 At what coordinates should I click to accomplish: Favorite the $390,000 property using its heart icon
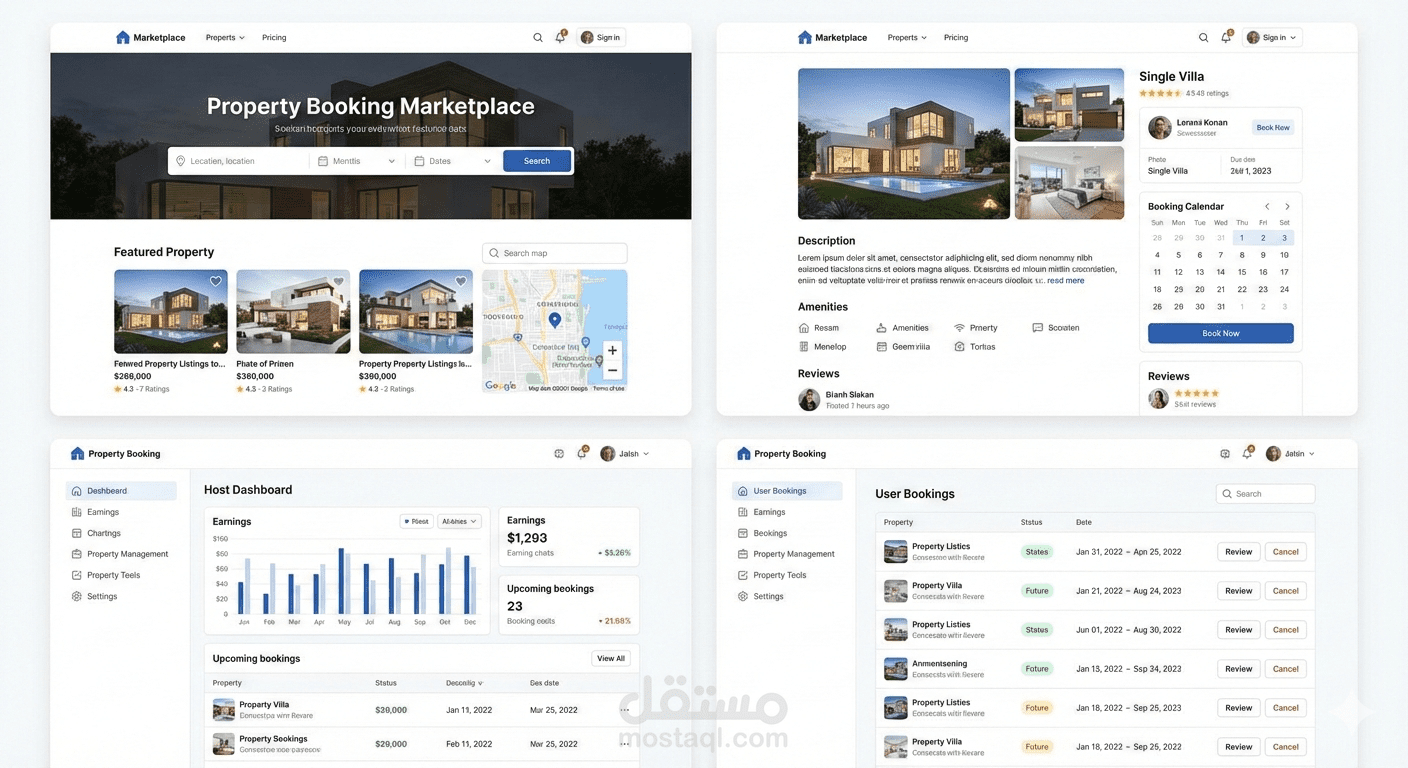(x=460, y=281)
